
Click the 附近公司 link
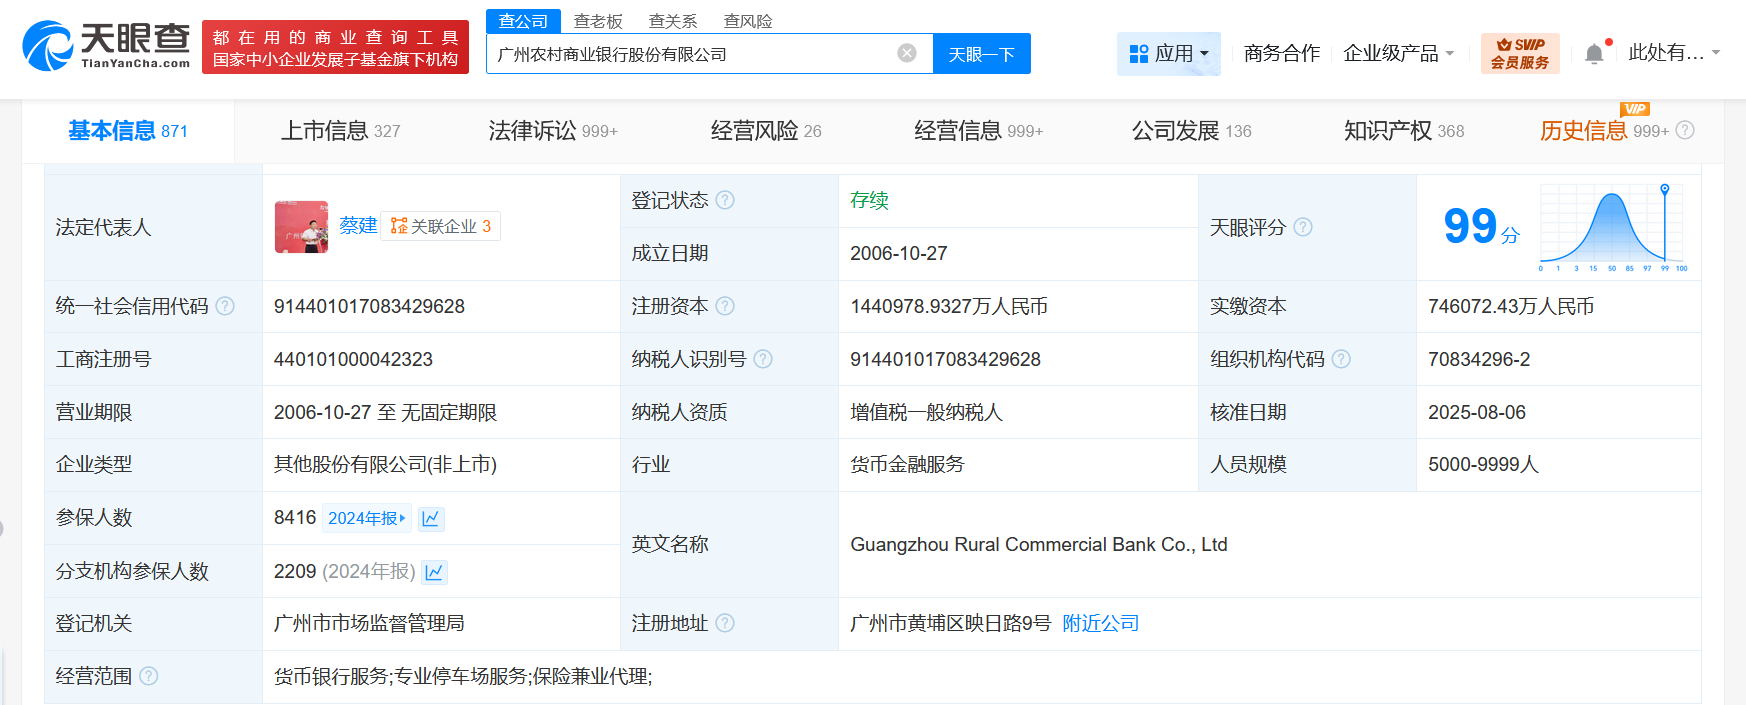point(1100,623)
